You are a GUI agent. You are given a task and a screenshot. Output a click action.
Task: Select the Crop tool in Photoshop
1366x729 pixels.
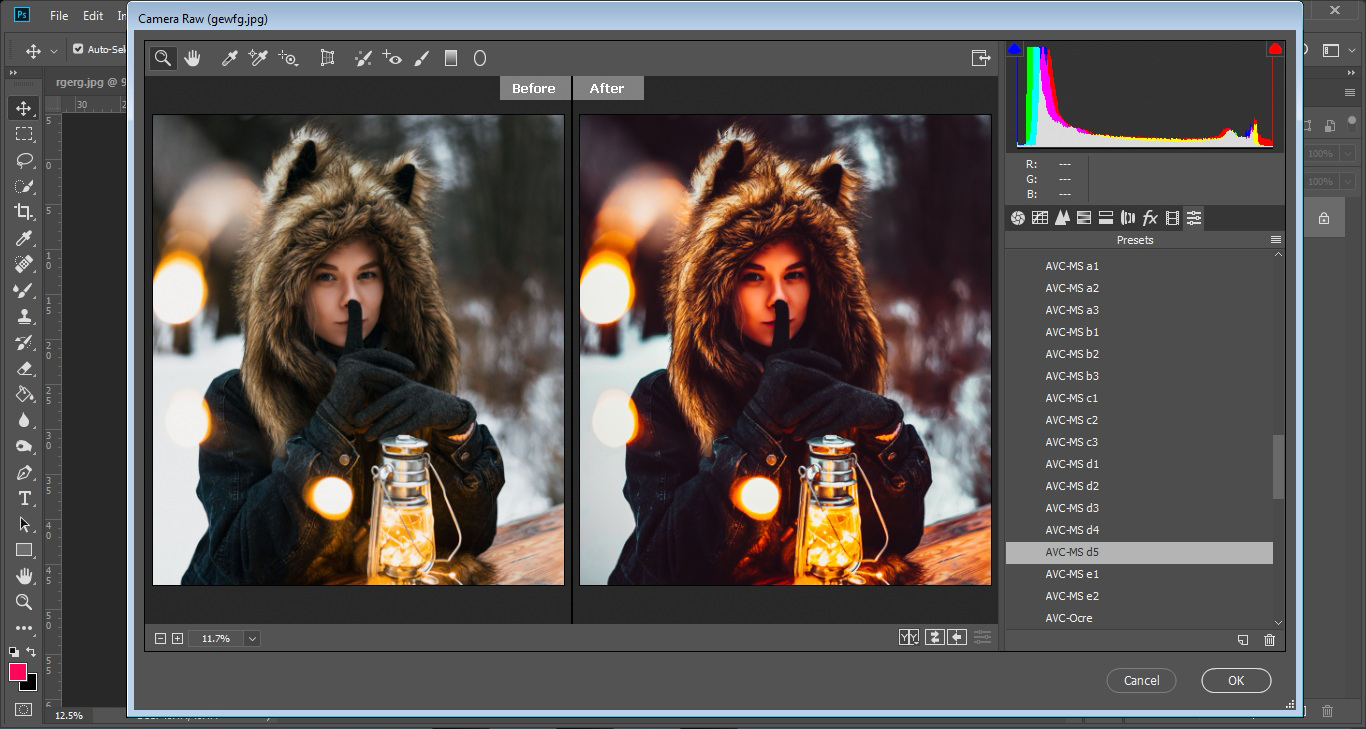pos(23,212)
